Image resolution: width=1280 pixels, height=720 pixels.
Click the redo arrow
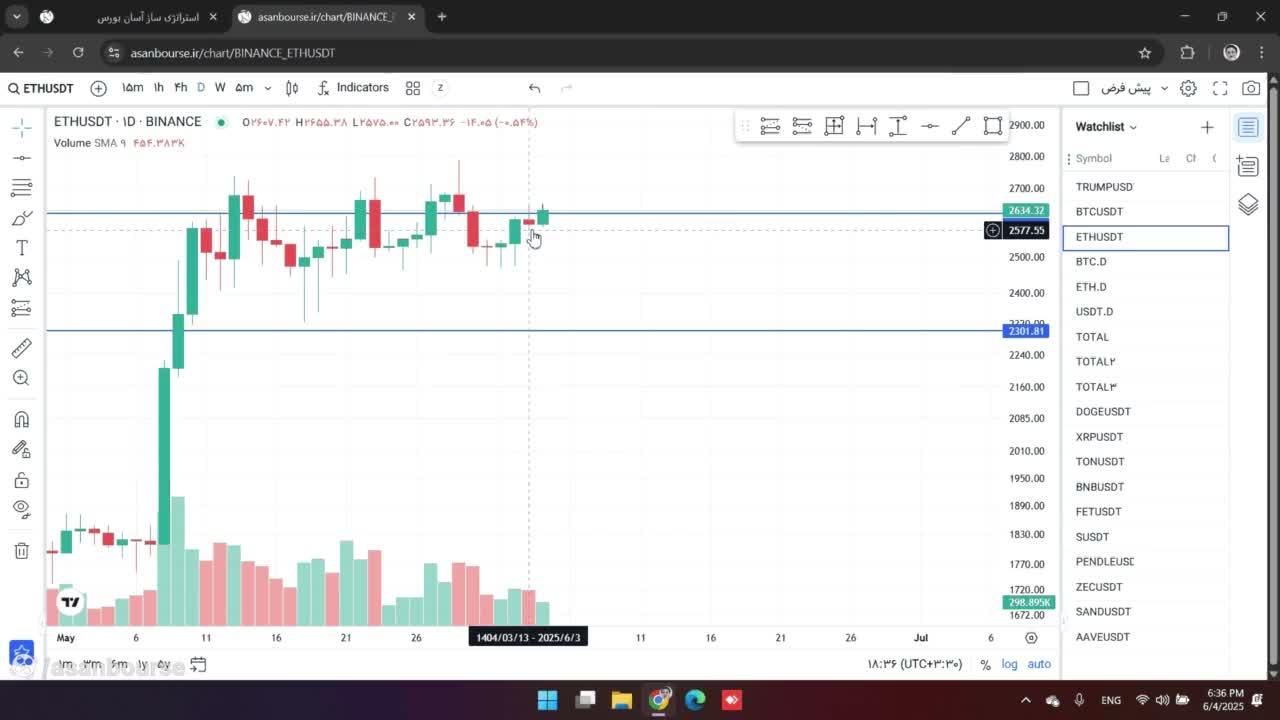566,88
